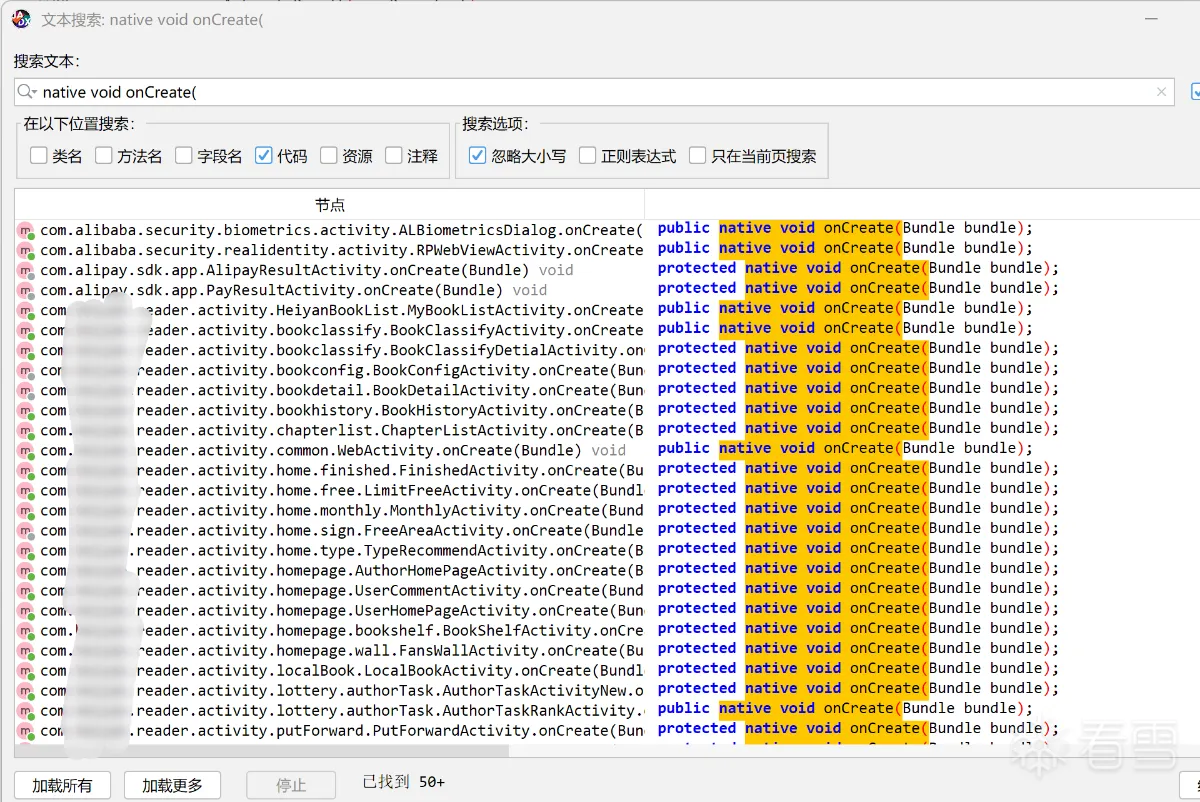Click method icon beside ALBiometricsDialog.onCreate
The image size is (1200, 802).
click(x=25, y=231)
